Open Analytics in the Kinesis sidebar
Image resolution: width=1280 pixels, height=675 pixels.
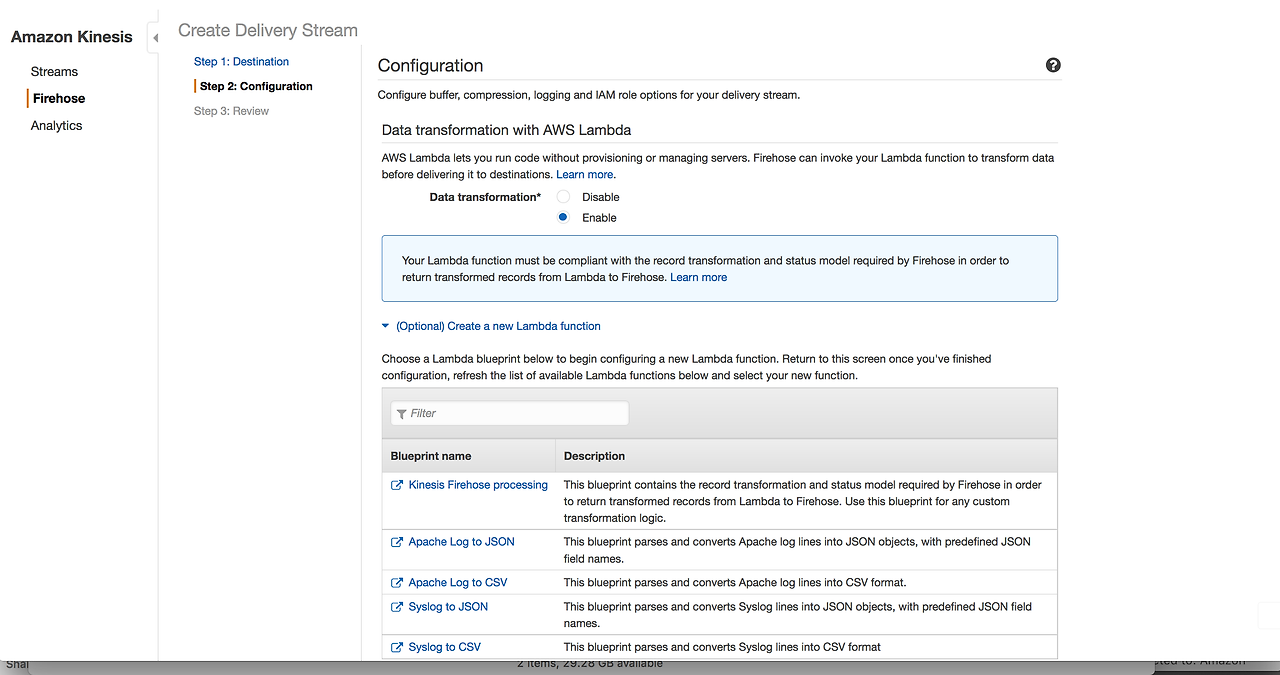(57, 126)
